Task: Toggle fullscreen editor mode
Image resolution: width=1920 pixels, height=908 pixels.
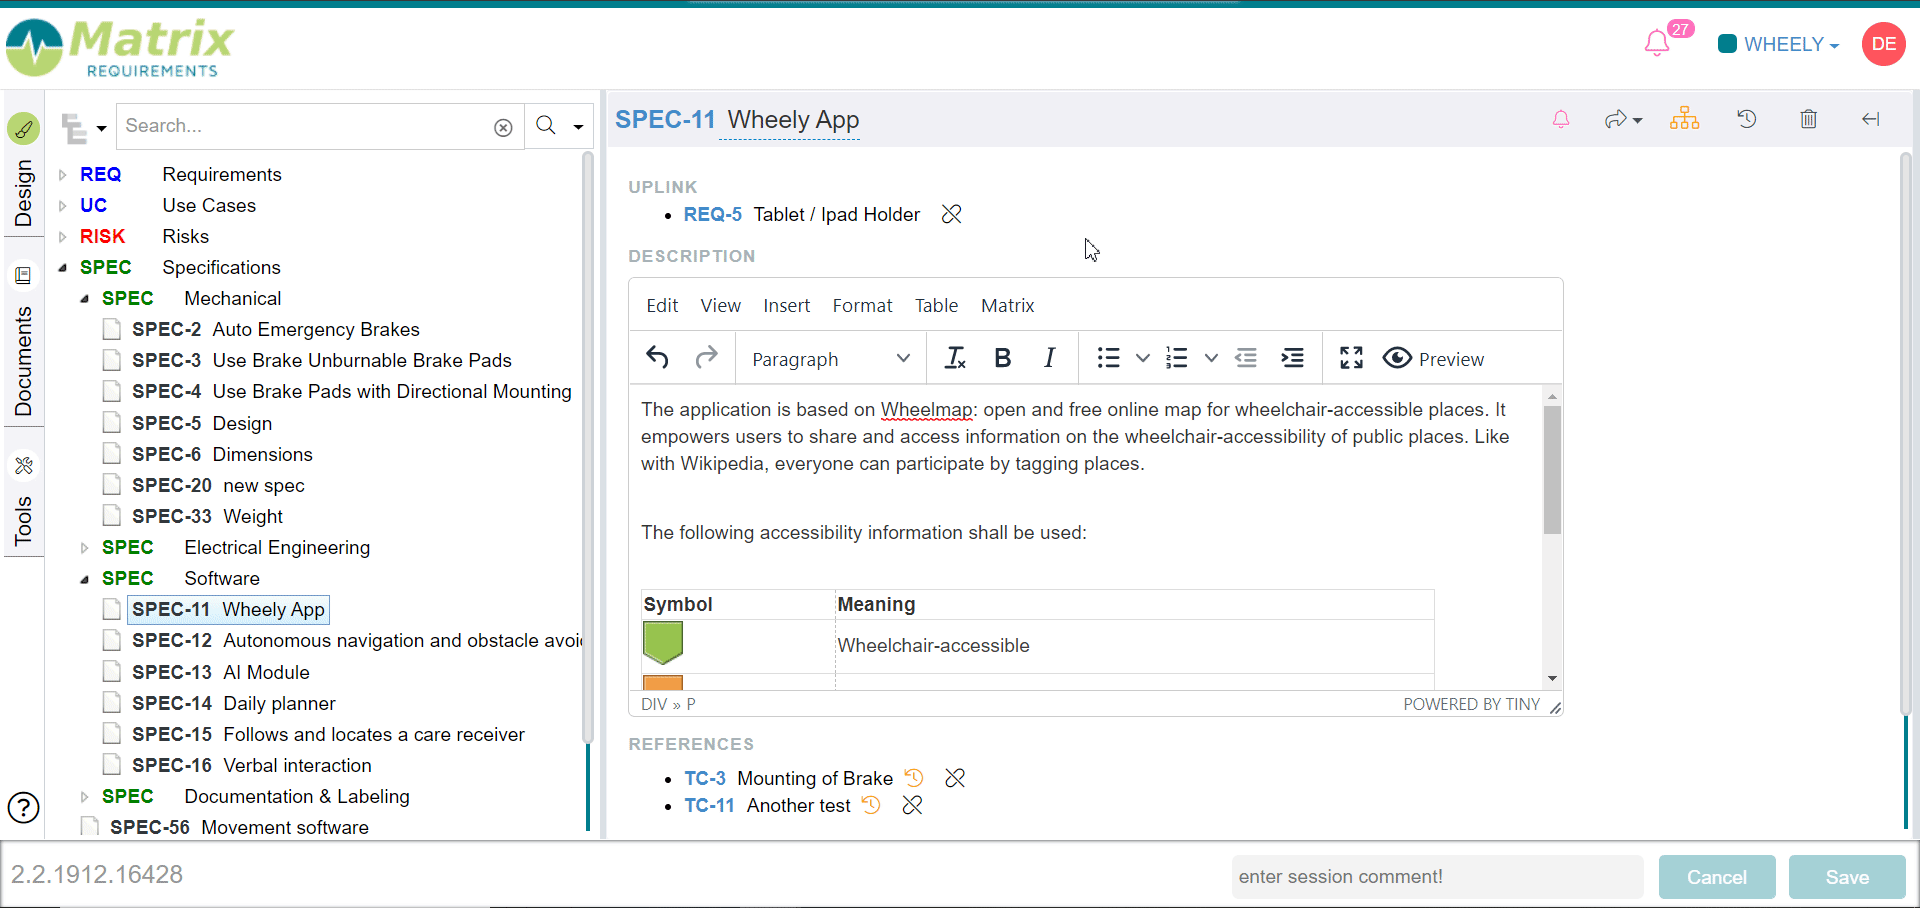Action: (x=1351, y=358)
